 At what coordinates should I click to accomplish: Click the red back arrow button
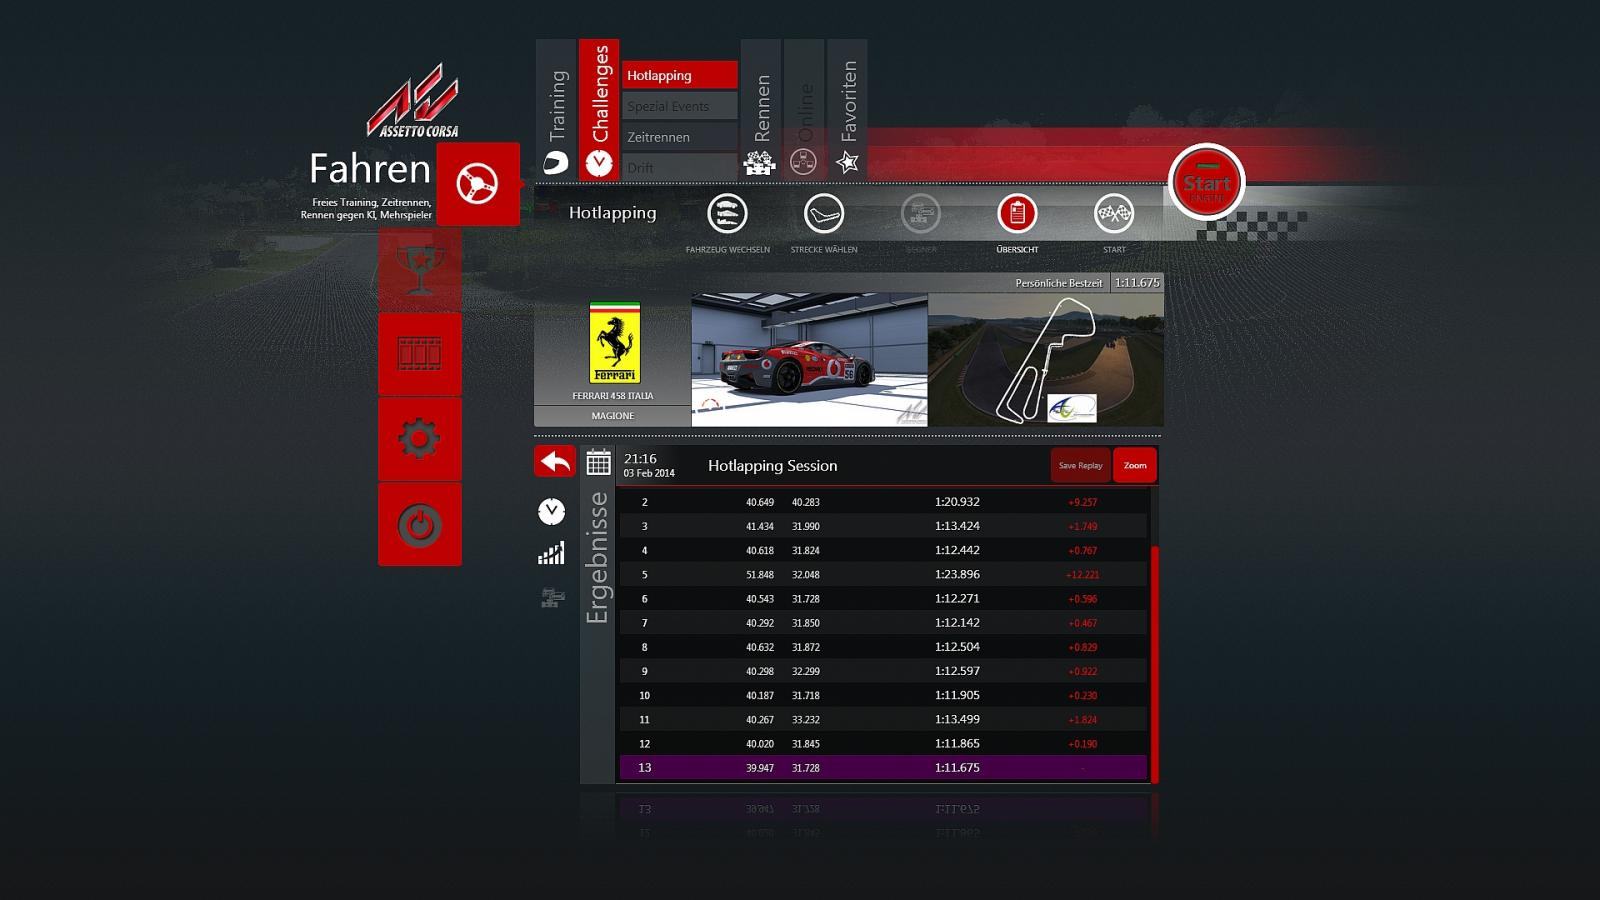coord(555,461)
